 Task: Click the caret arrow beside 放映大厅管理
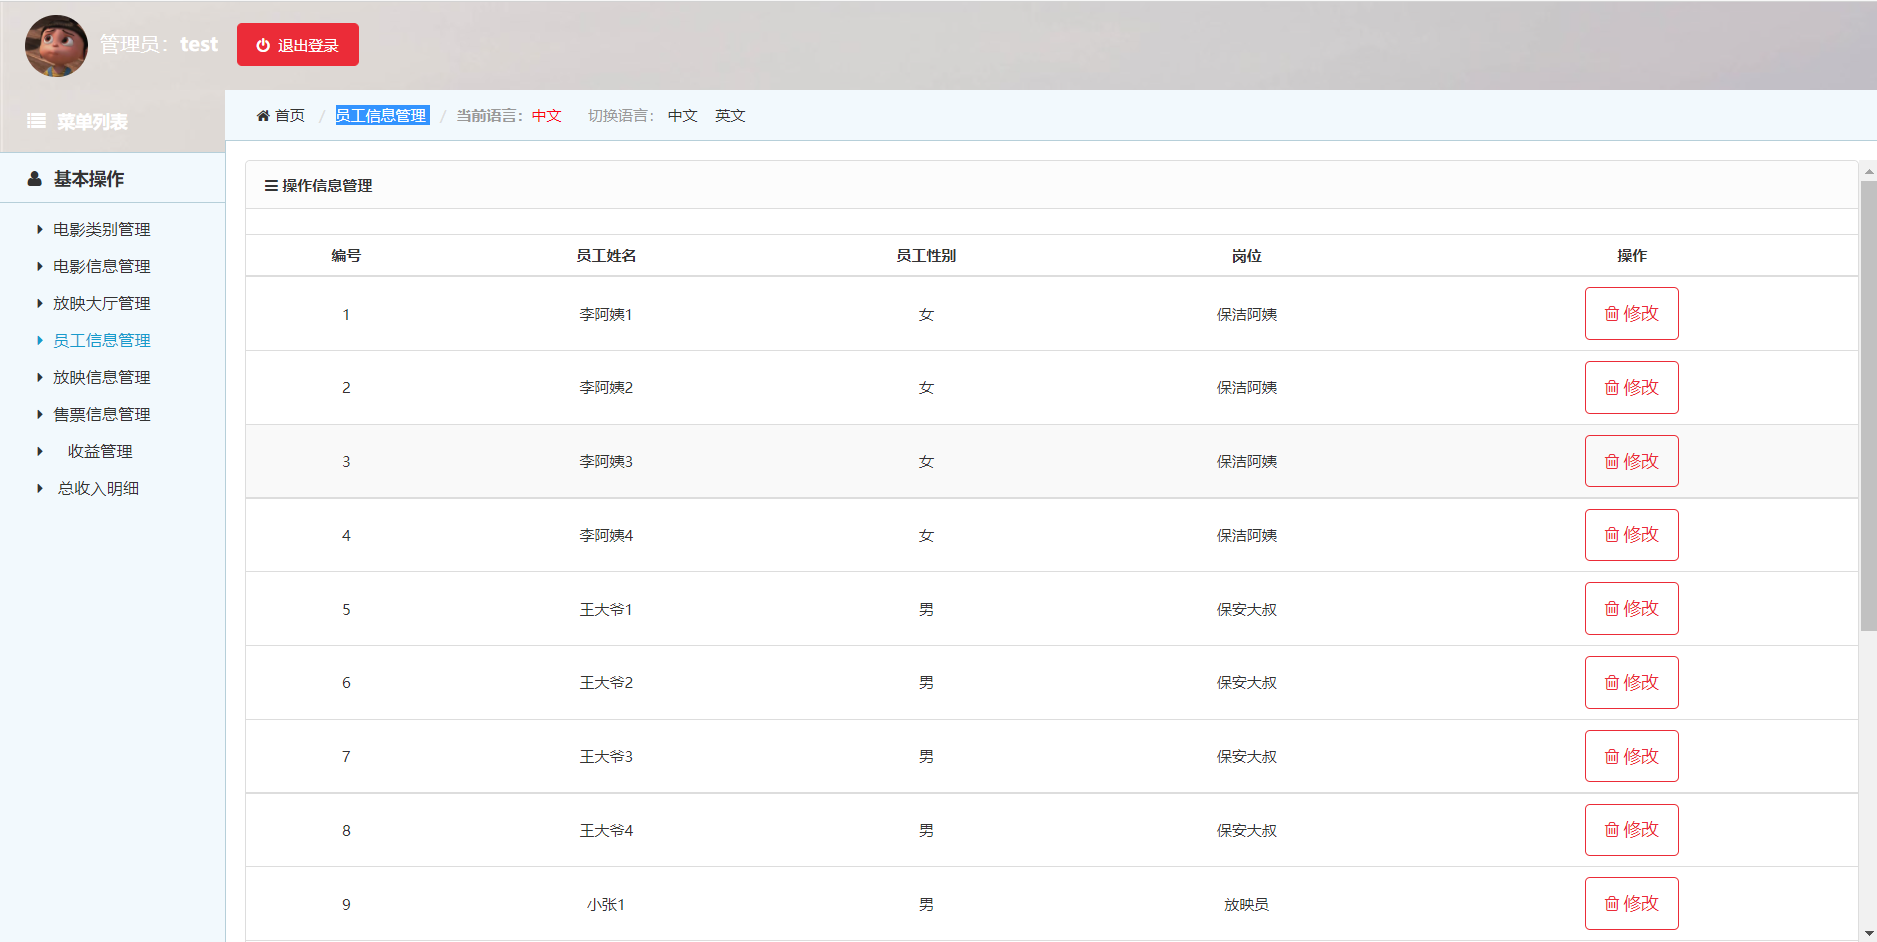[40, 304]
